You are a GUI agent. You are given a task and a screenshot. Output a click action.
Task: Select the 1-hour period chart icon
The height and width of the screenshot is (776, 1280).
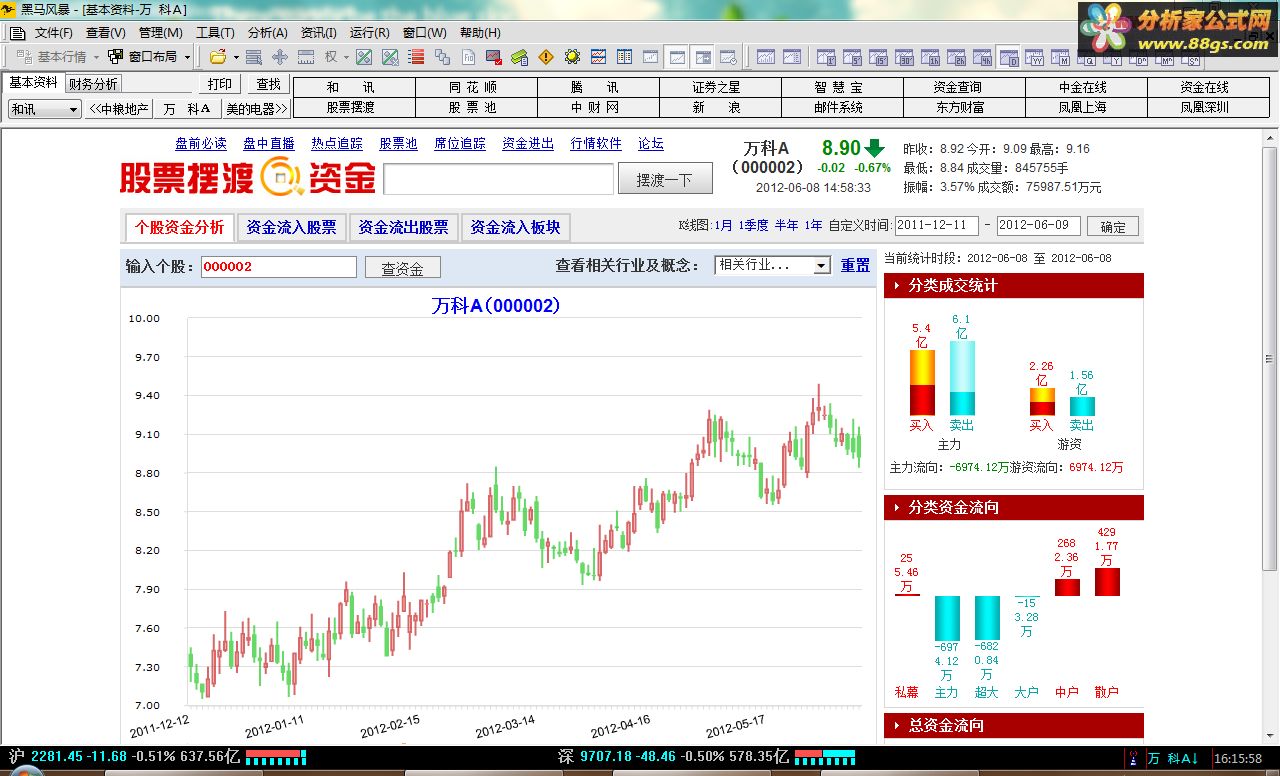(930, 57)
